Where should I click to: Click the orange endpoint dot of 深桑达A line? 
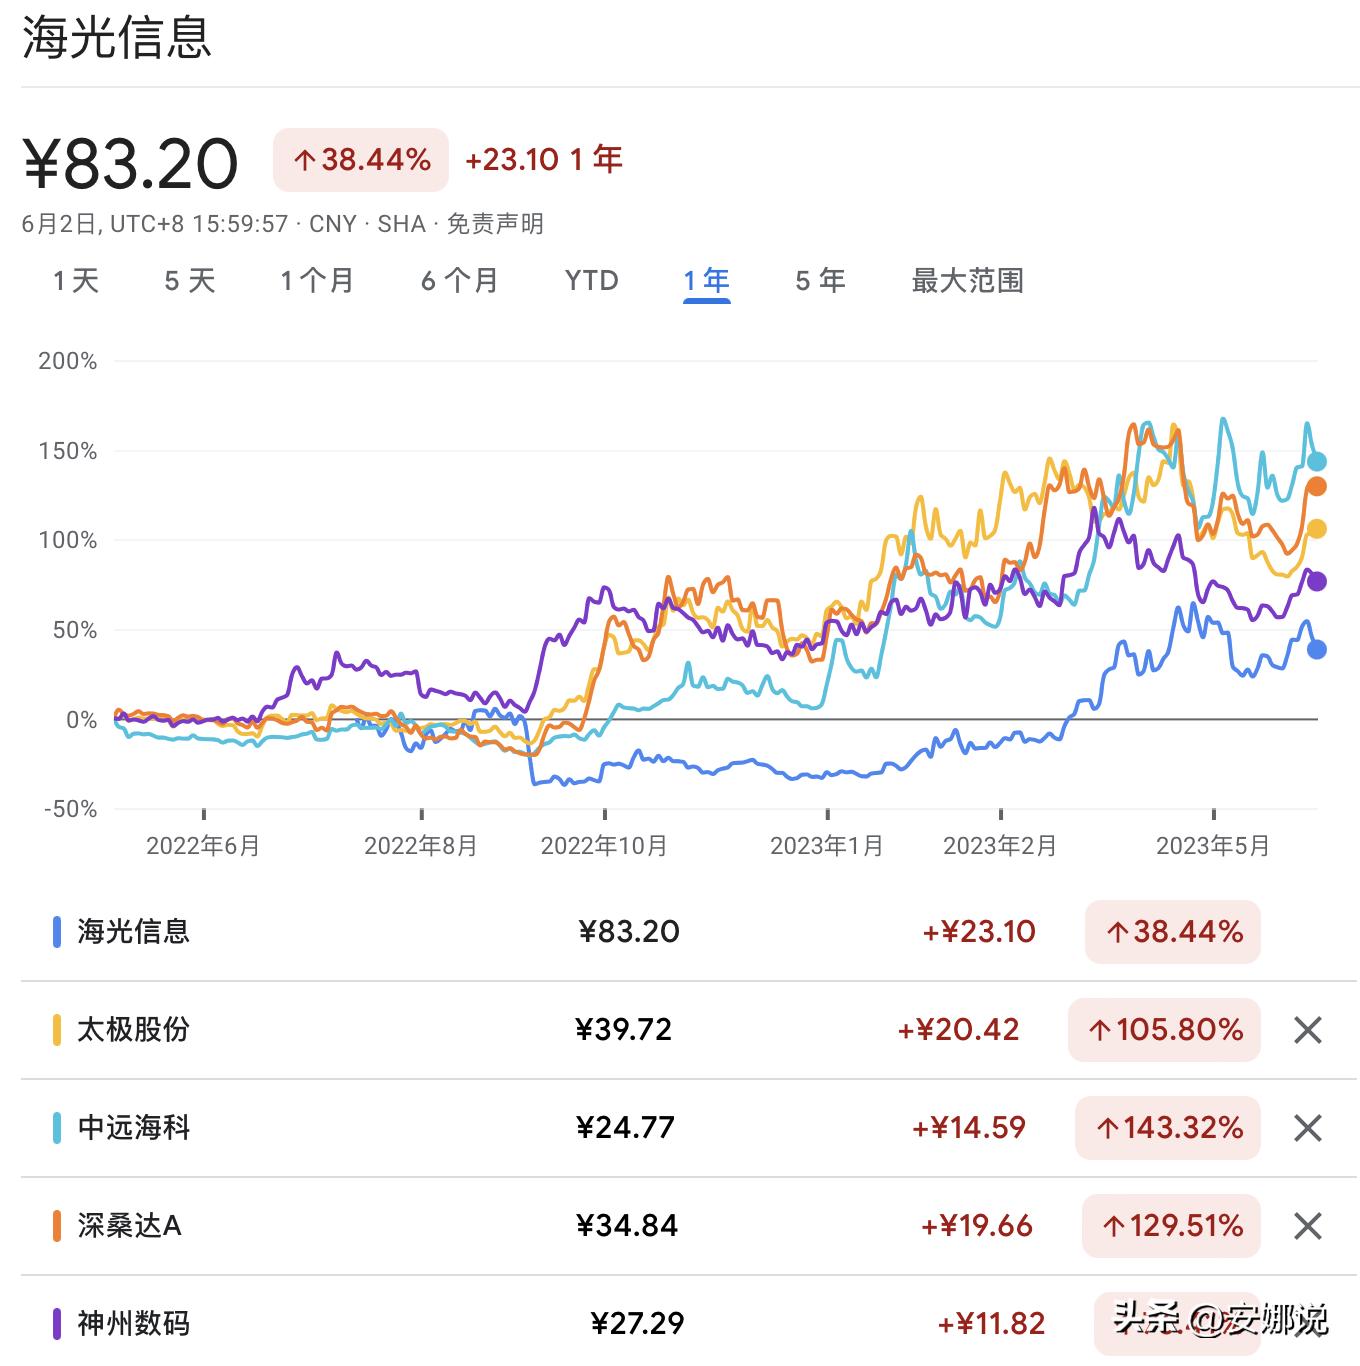1316,486
